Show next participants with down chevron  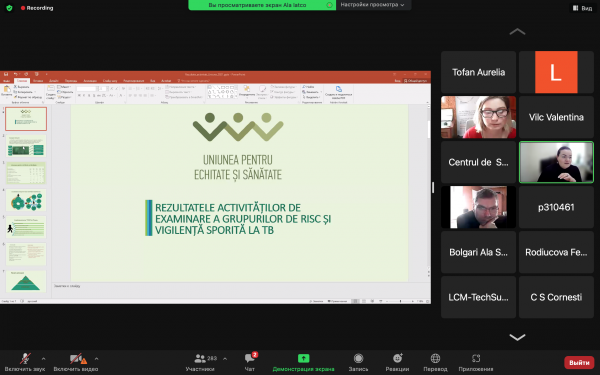tap(517, 338)
